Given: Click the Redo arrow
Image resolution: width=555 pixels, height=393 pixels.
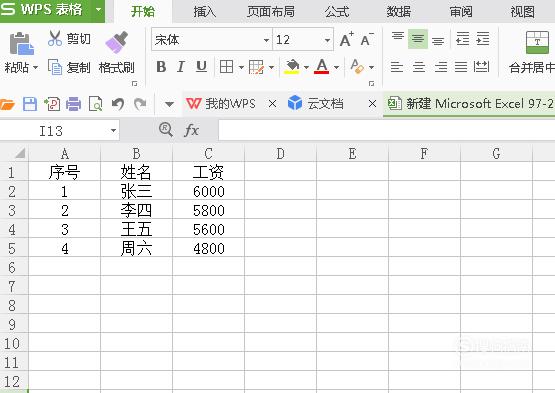Looking at the screenshot, I should tap(140, 104).
